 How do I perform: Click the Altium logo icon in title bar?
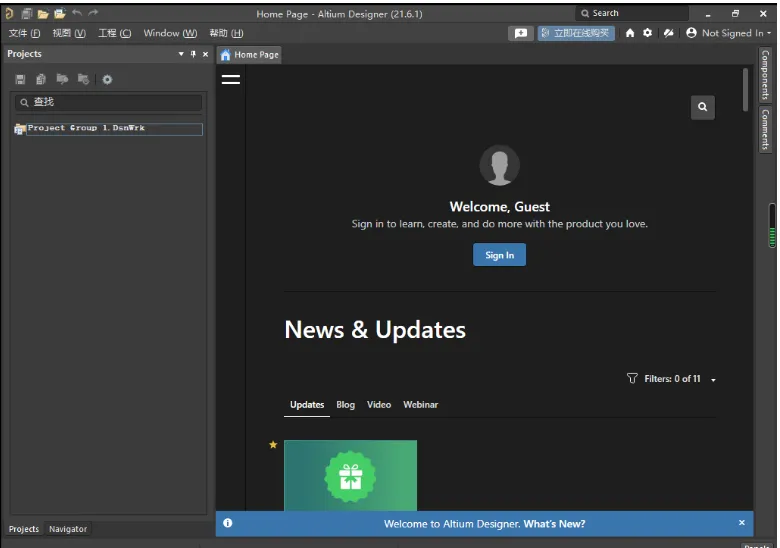click(x=9, y=13)
